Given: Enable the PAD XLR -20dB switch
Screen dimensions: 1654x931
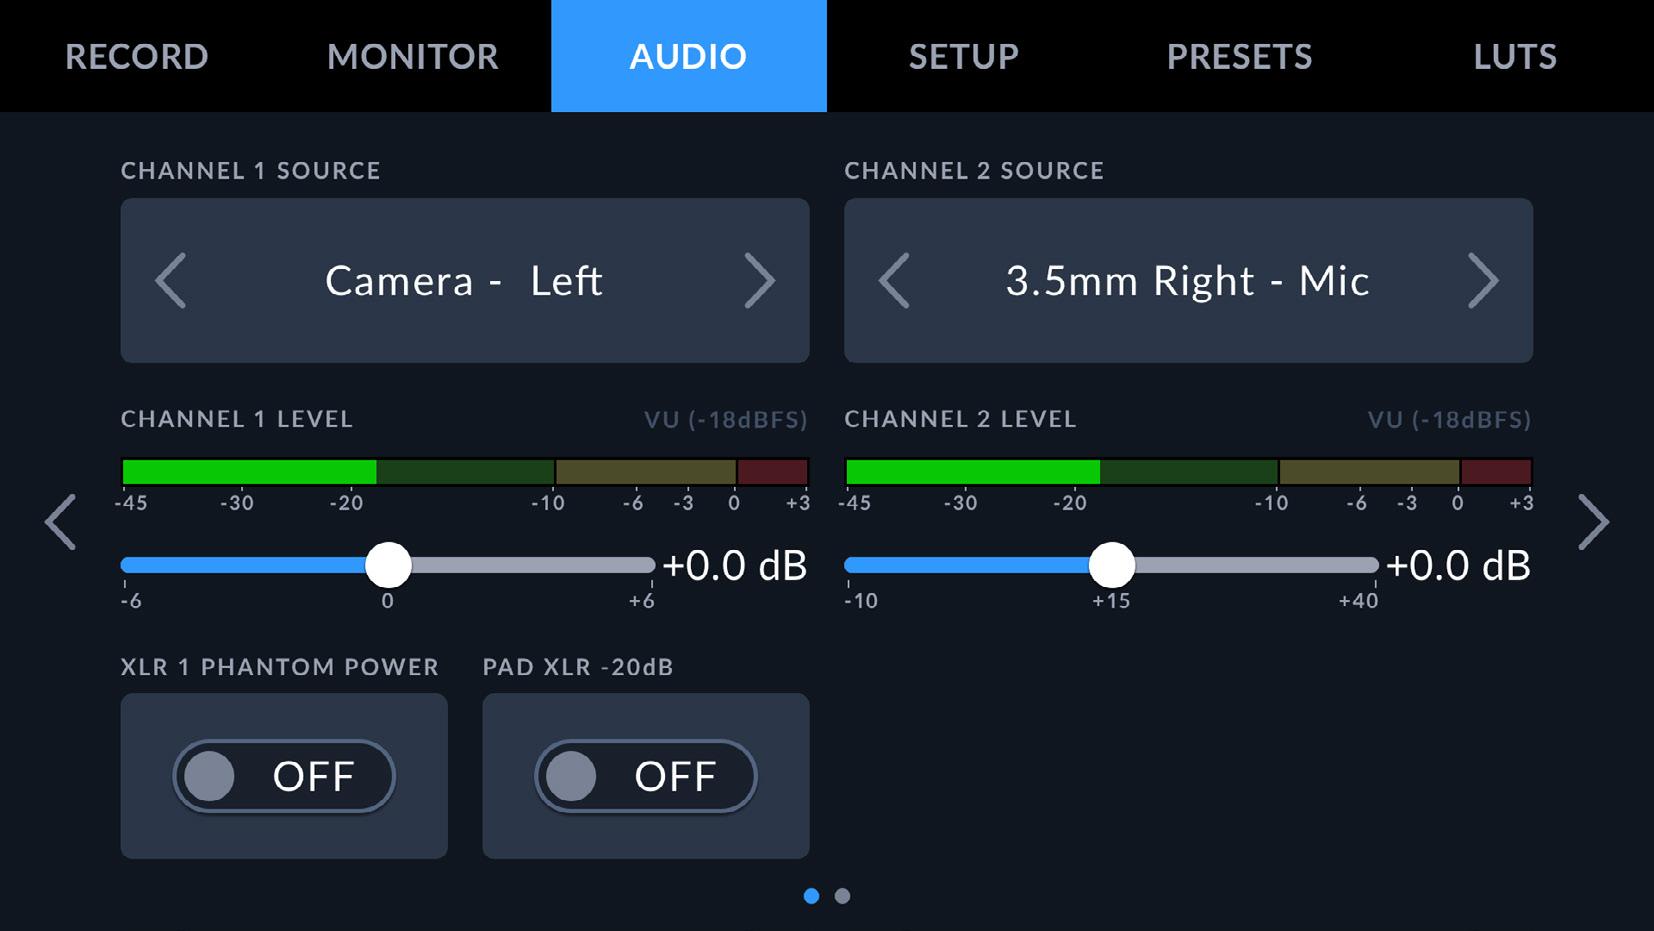Looking at the screenshot, I should click(x=646, y=776).
